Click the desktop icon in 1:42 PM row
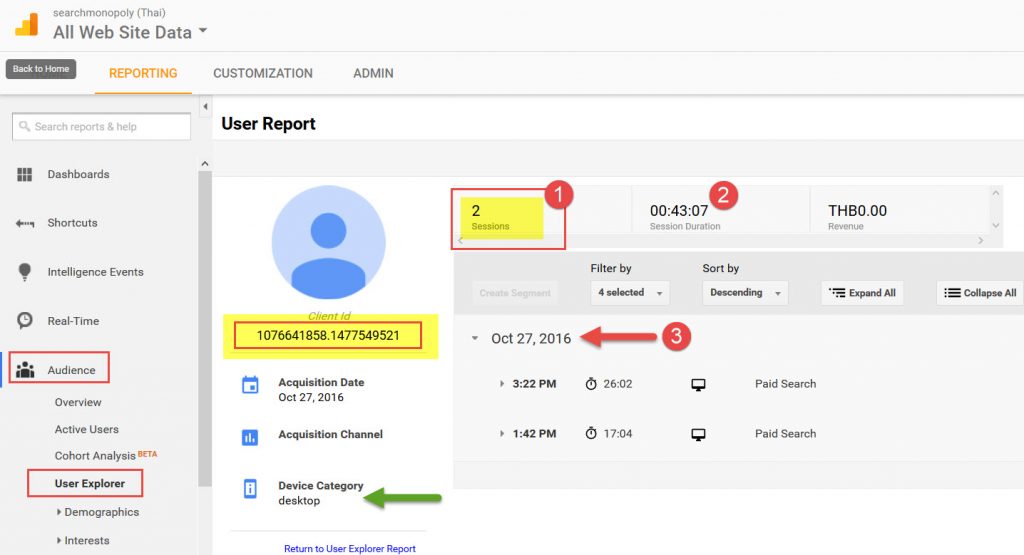 coord(698,434)
